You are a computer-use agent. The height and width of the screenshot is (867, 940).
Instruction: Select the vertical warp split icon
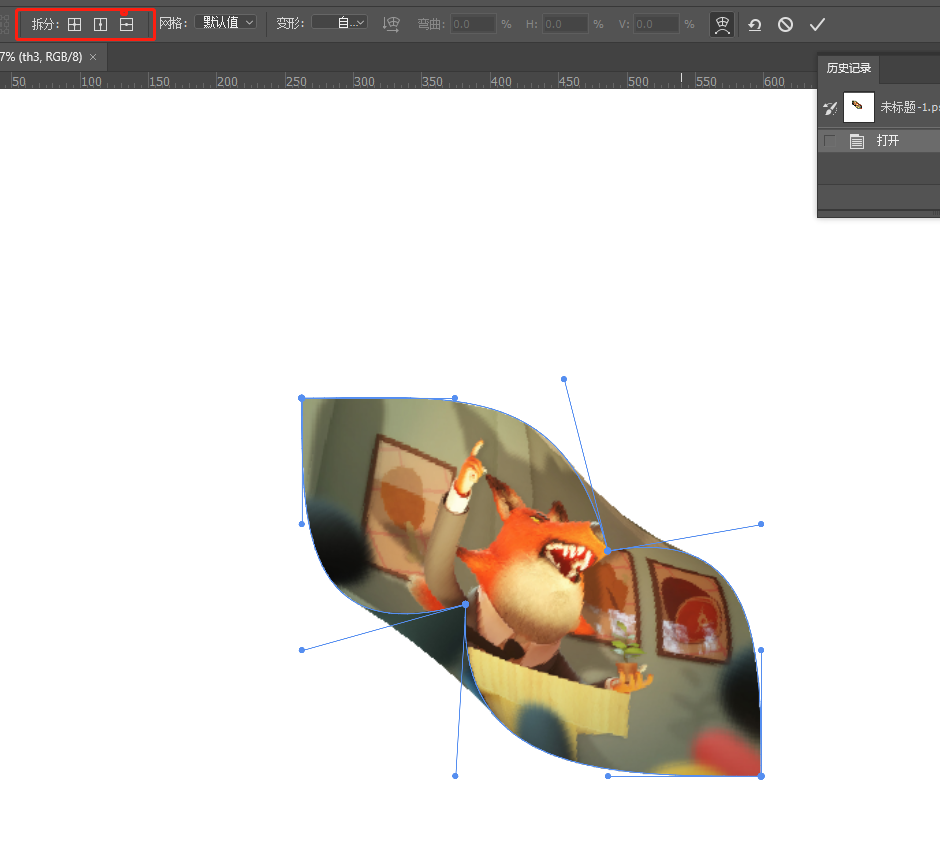pos(100,25)
